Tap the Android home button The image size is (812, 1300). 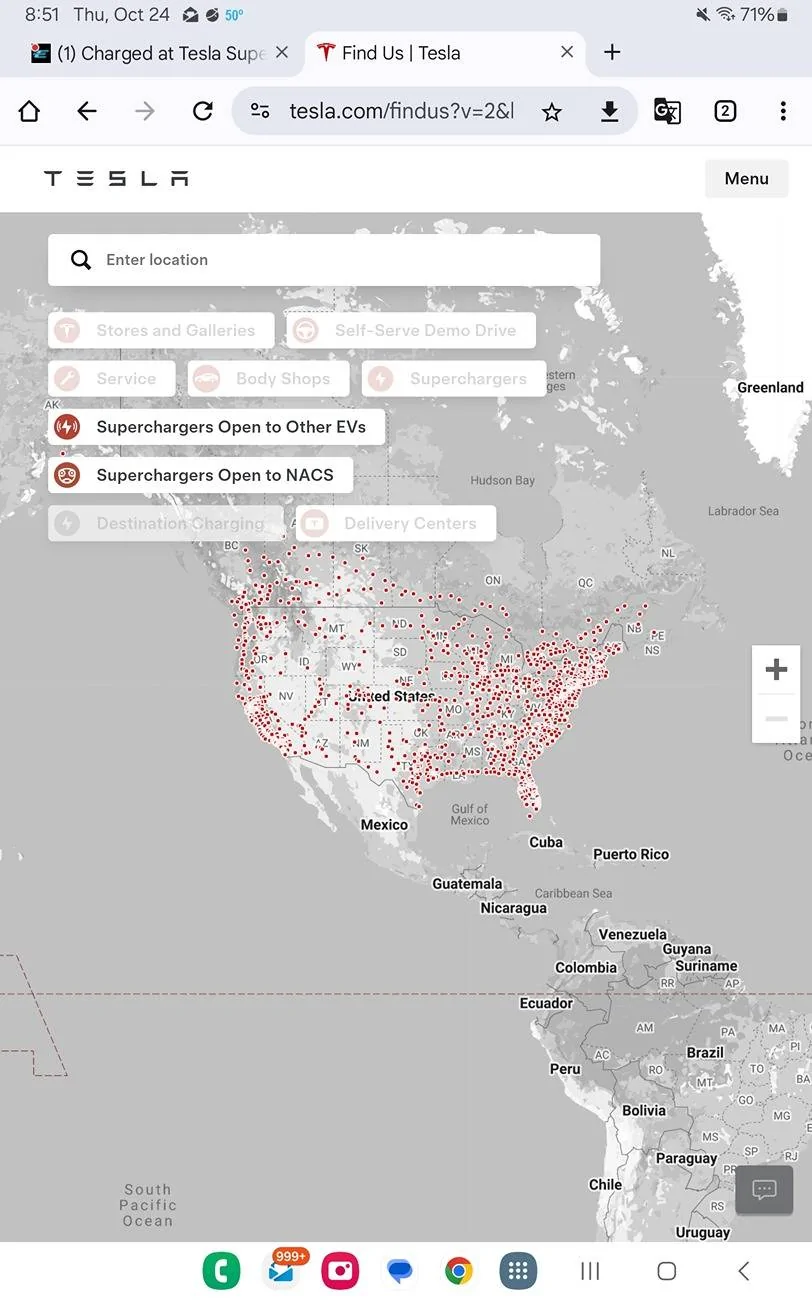pos(667,1271)
